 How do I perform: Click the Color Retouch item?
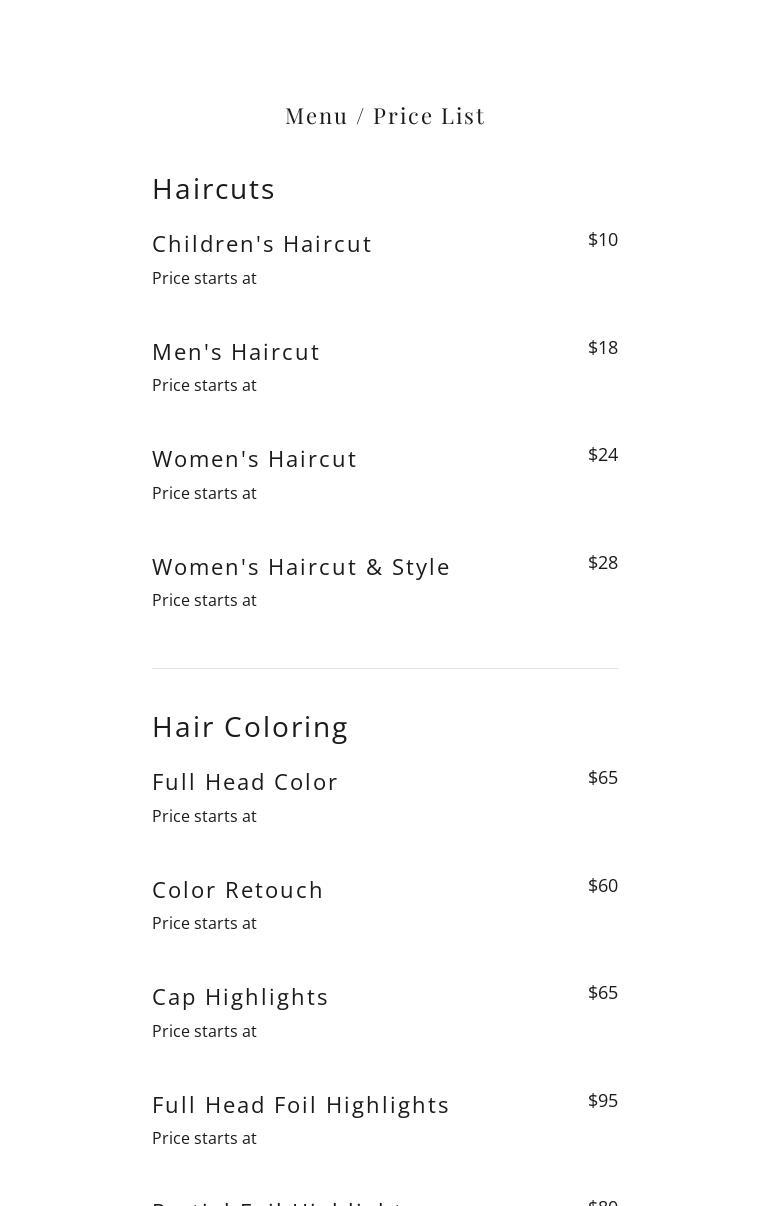pyautogui.click(x=238, y=890)
